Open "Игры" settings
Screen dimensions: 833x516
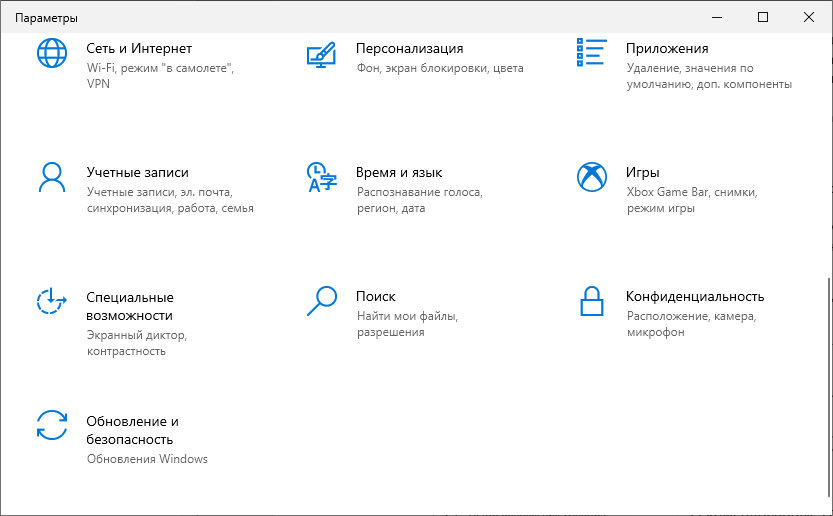(643, 172)
